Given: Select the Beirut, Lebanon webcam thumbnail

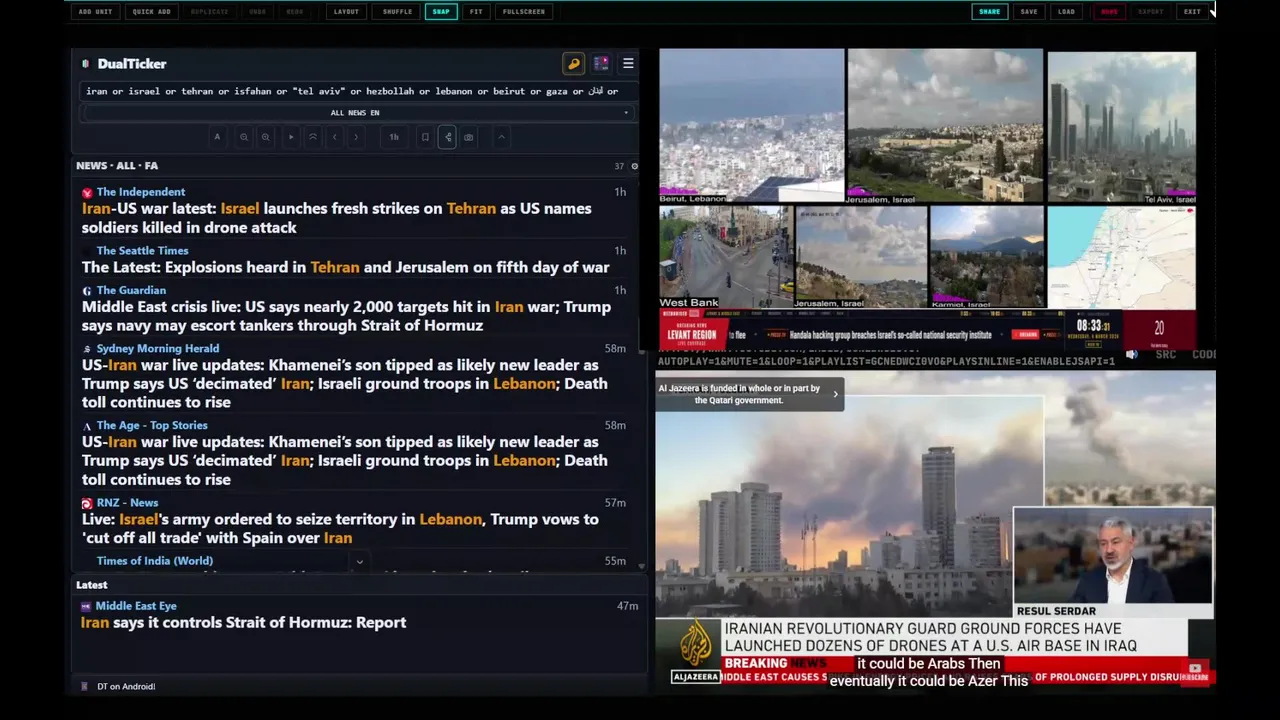Looking at the screenshot, I should [751, 125].
